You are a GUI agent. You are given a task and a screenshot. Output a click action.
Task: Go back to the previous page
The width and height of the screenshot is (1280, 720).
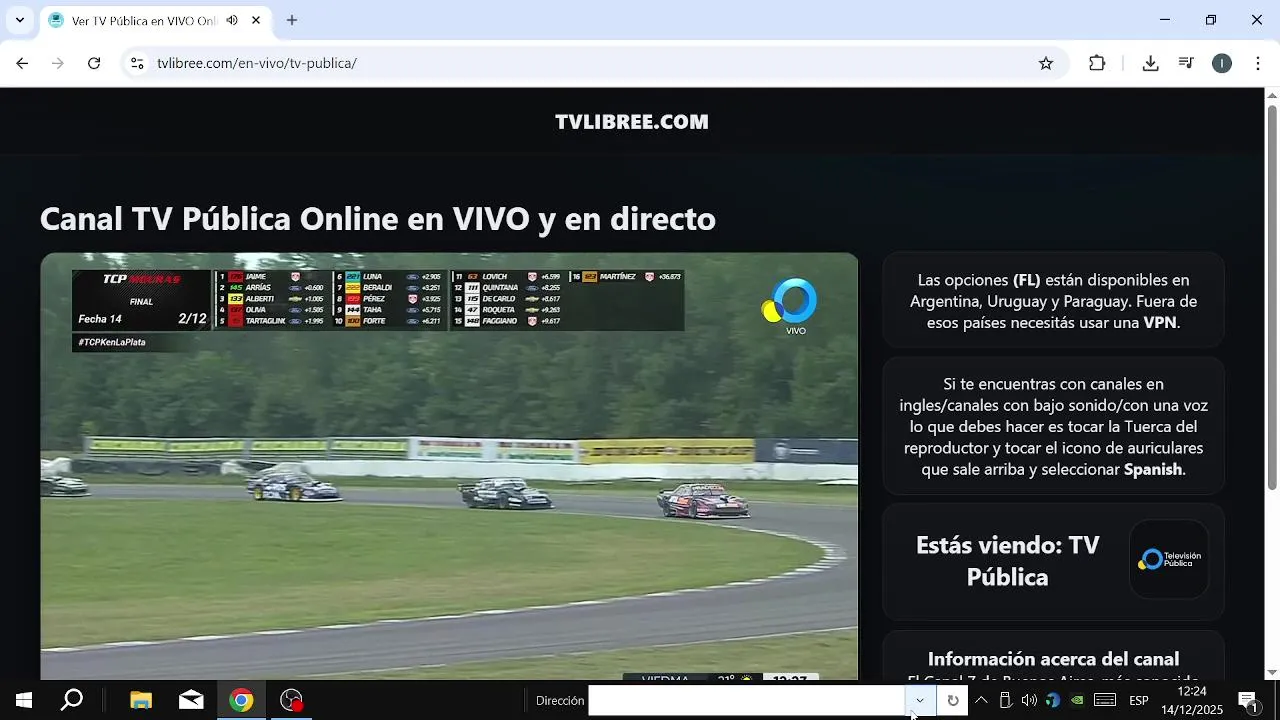(x=22, y=63)
